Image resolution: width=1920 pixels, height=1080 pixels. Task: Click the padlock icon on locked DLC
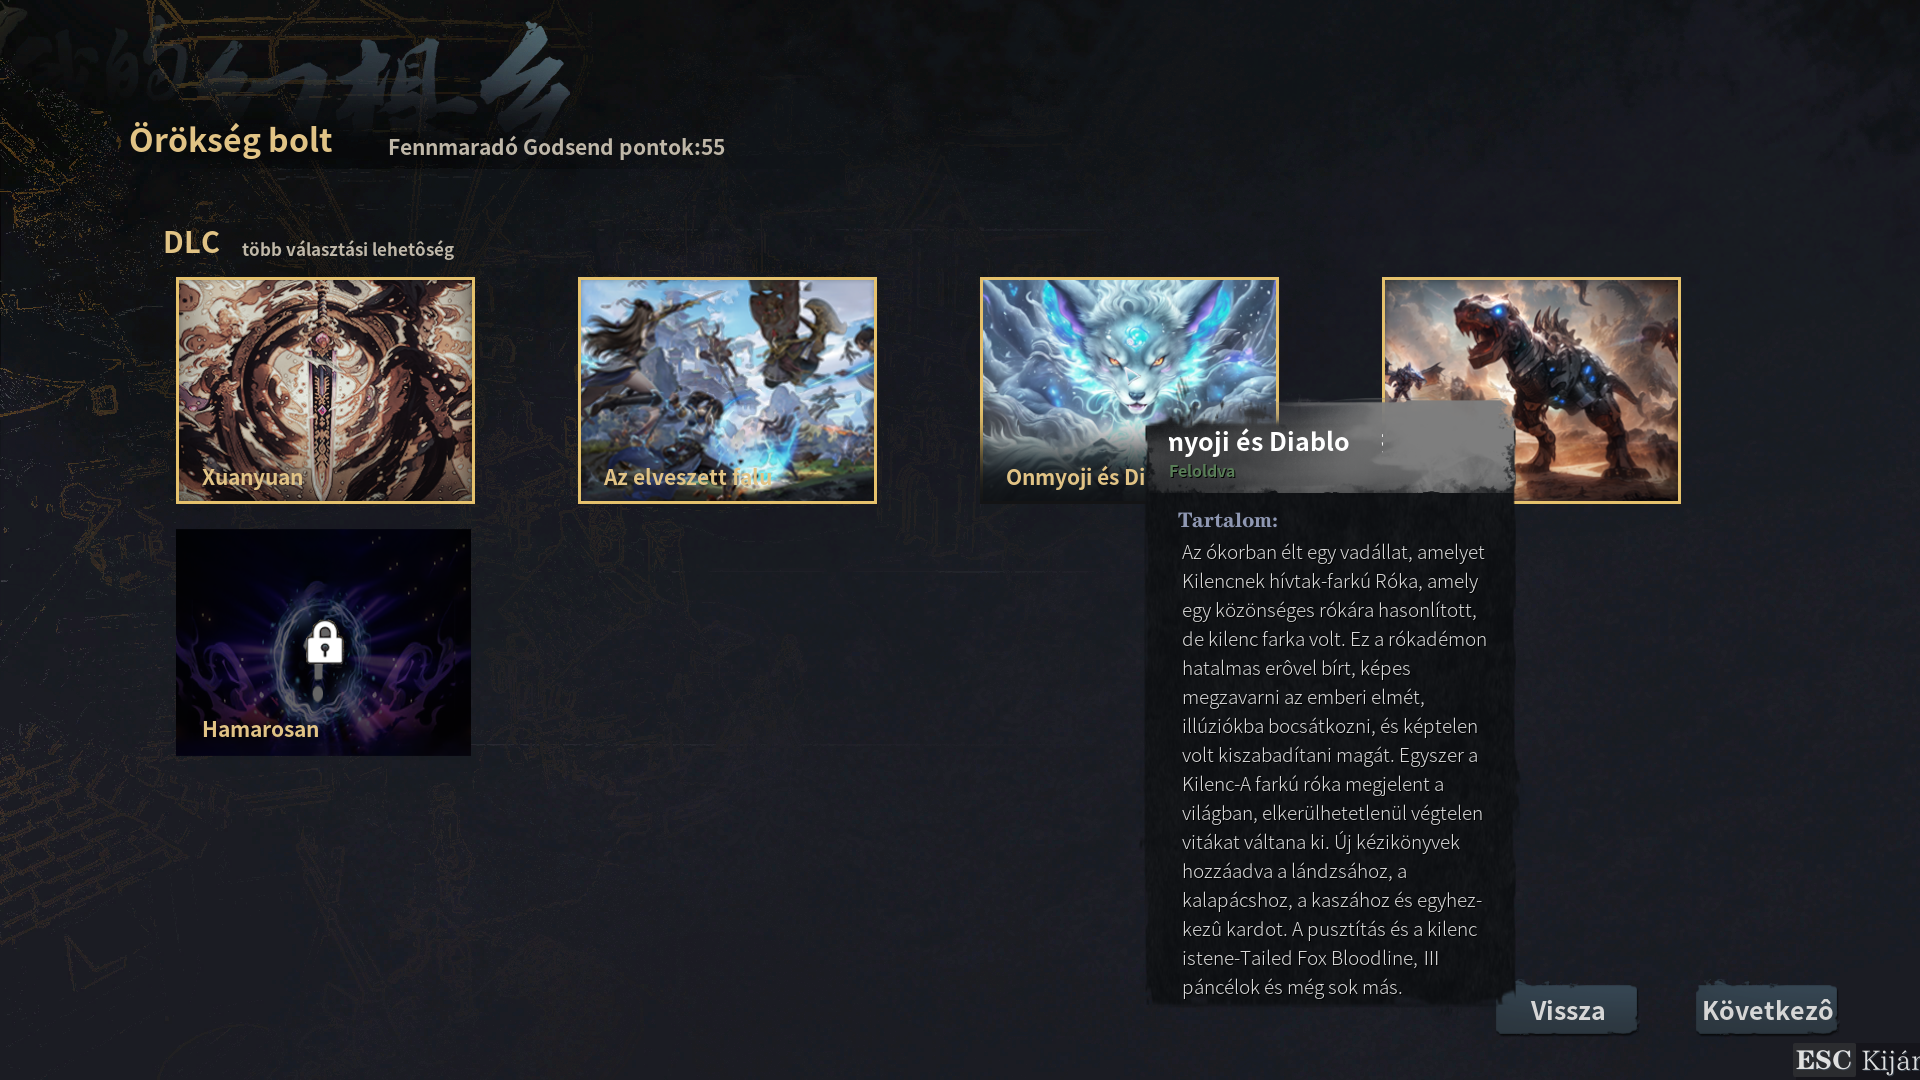tap(324, 642)
